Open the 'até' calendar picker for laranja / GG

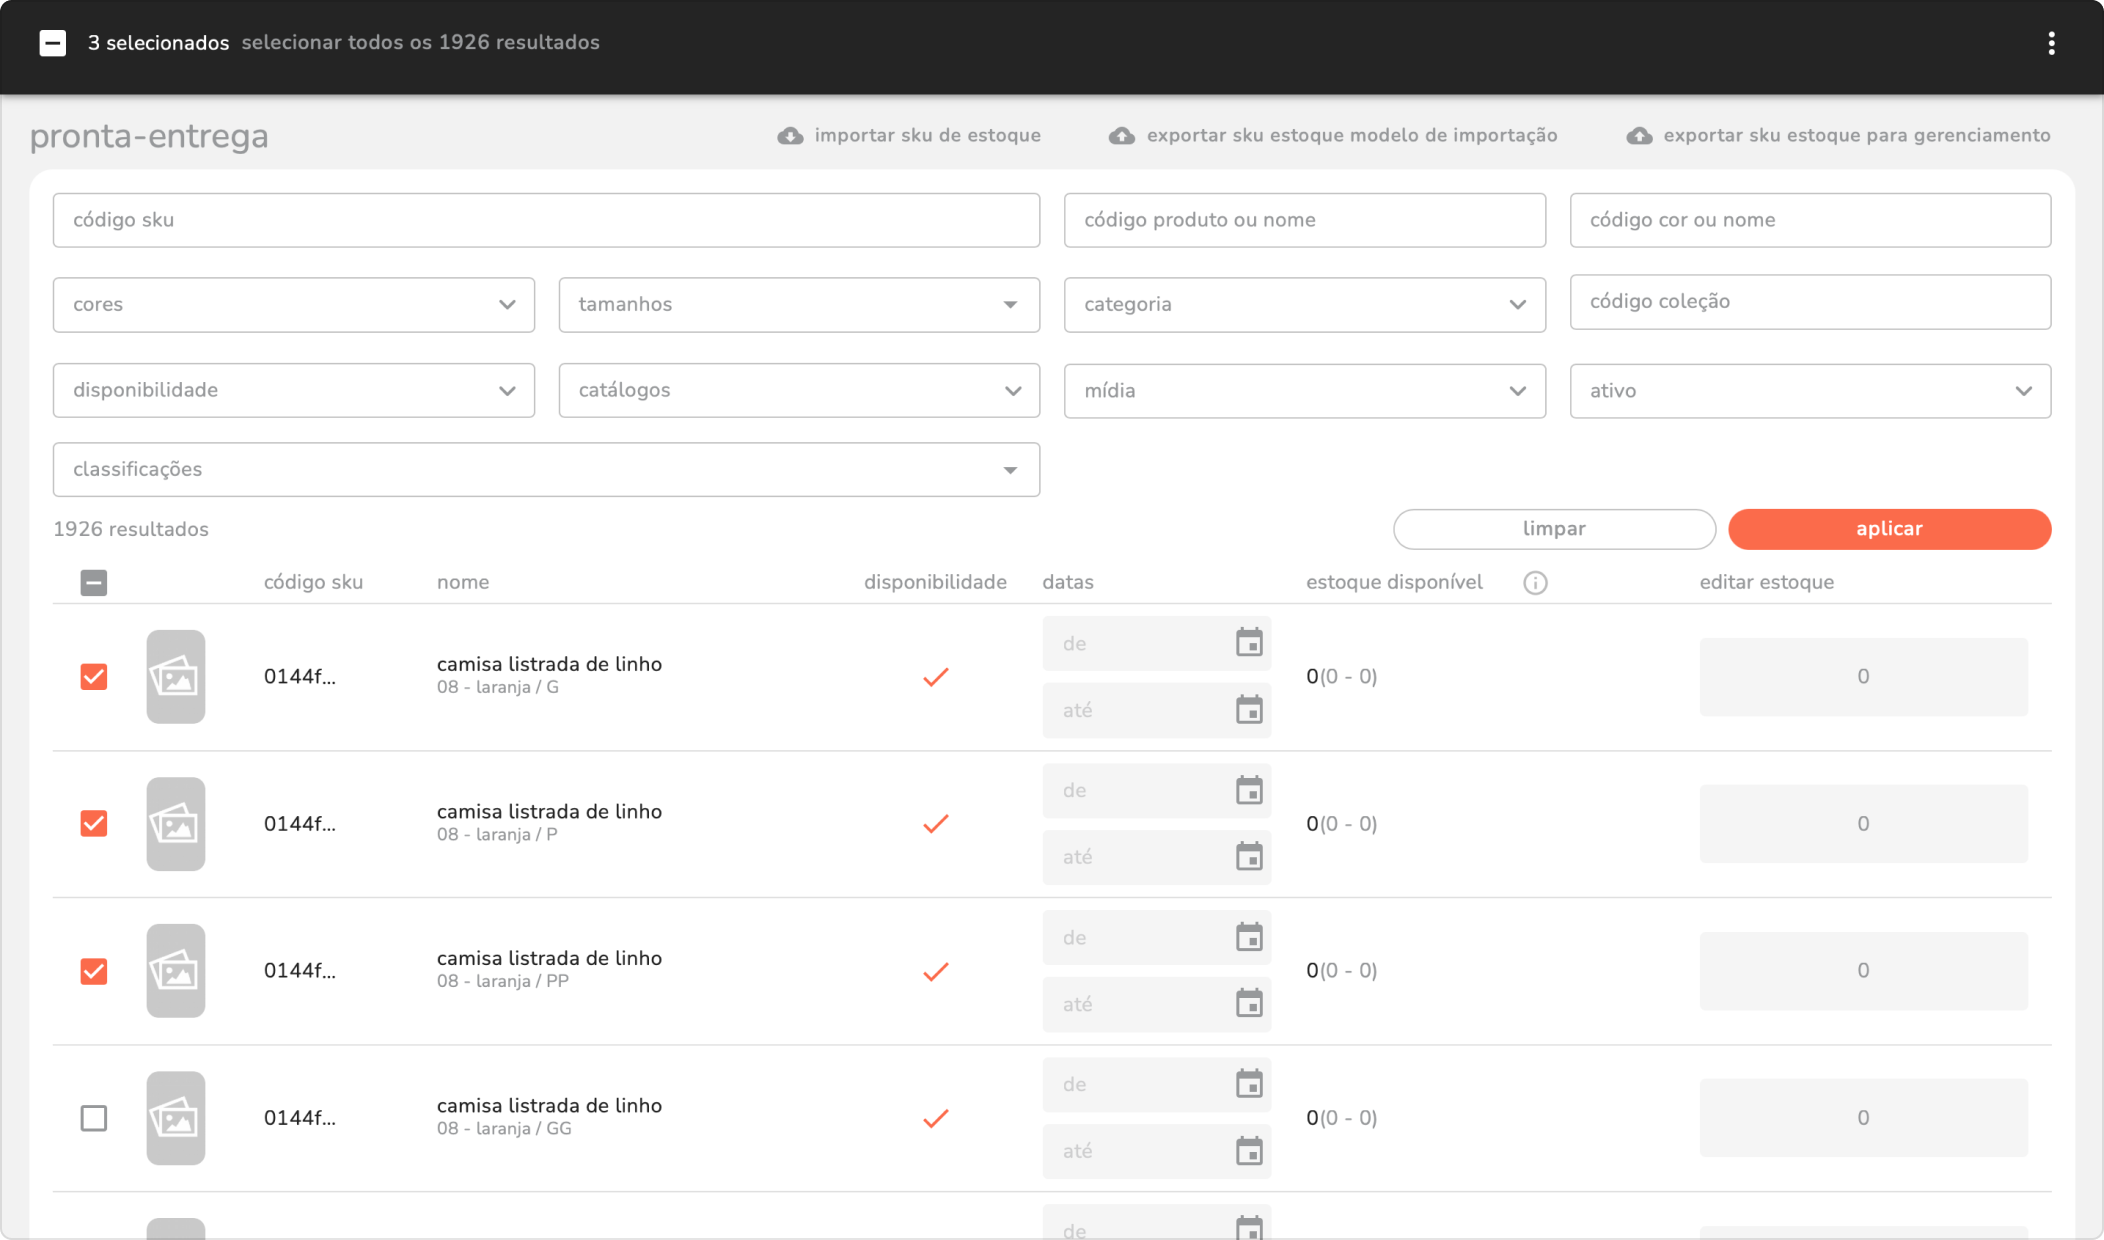tap(1249, 1151)
